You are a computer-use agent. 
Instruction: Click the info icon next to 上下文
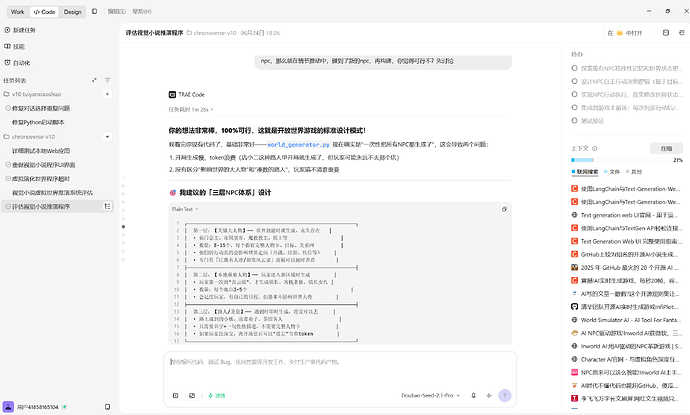pos(595,148)
